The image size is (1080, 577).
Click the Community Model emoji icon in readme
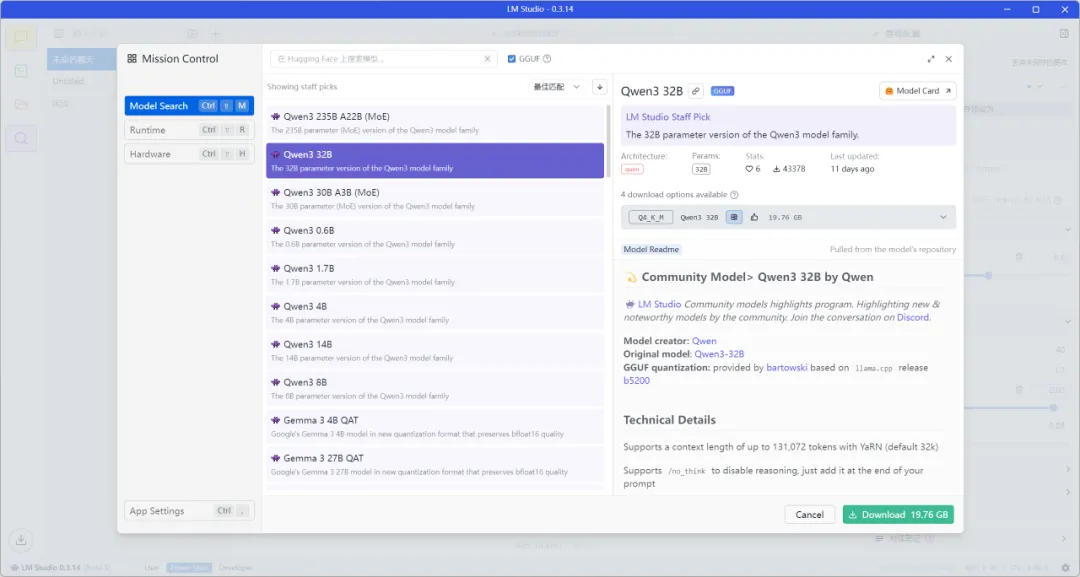(630, 277)
